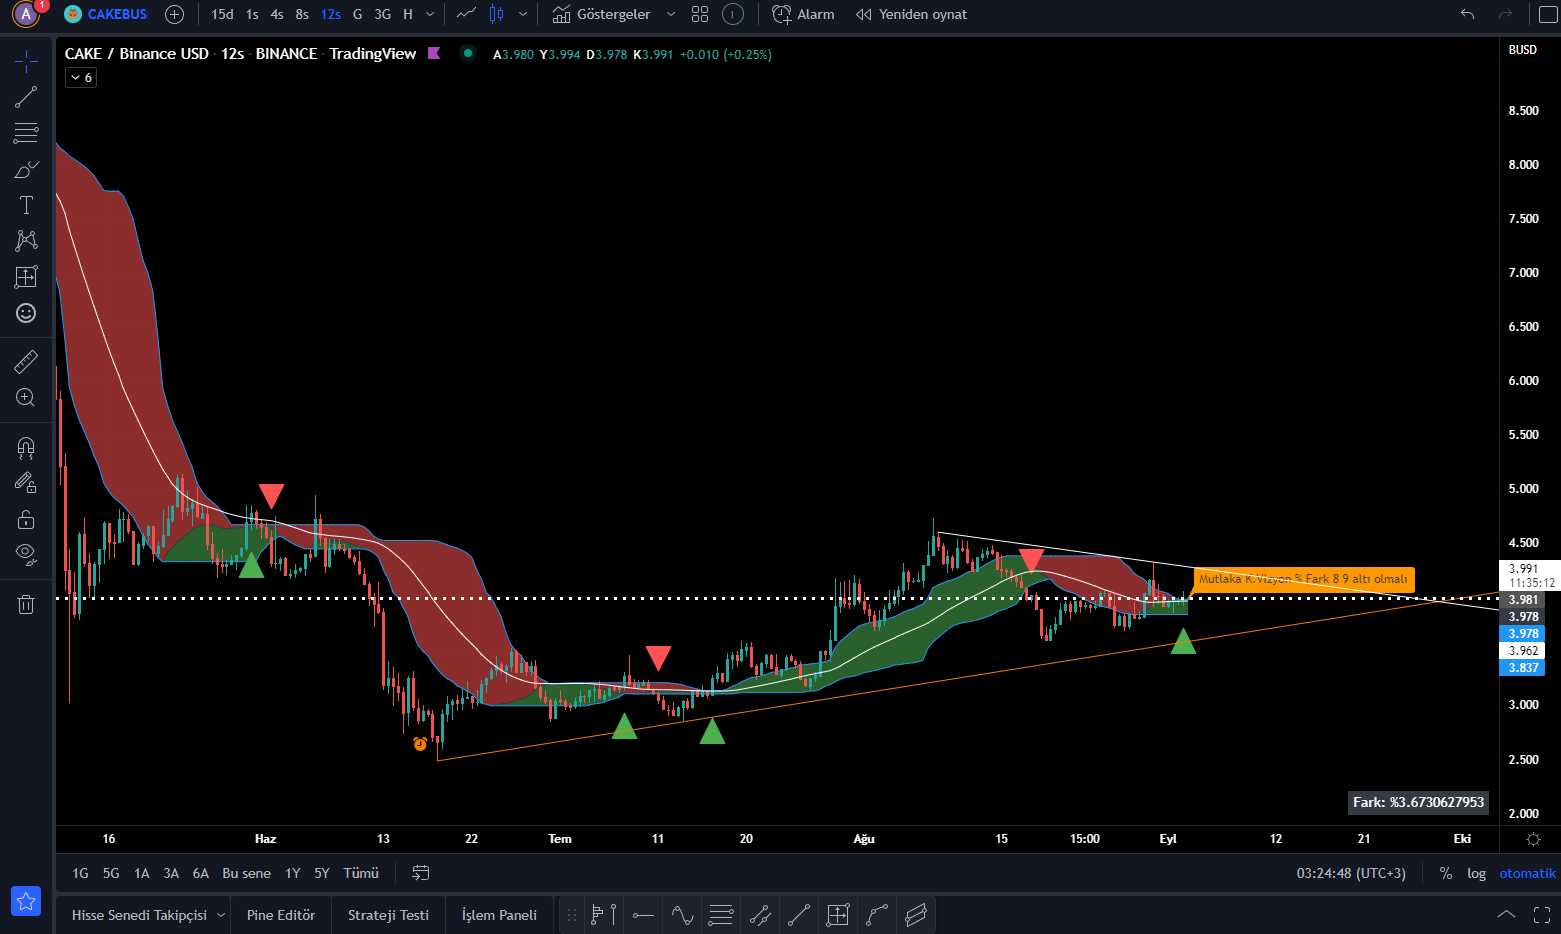Expand the Göstergeler favorites chevron
The height and width of the screenshot is (934, 1561).
pos(671,14)
